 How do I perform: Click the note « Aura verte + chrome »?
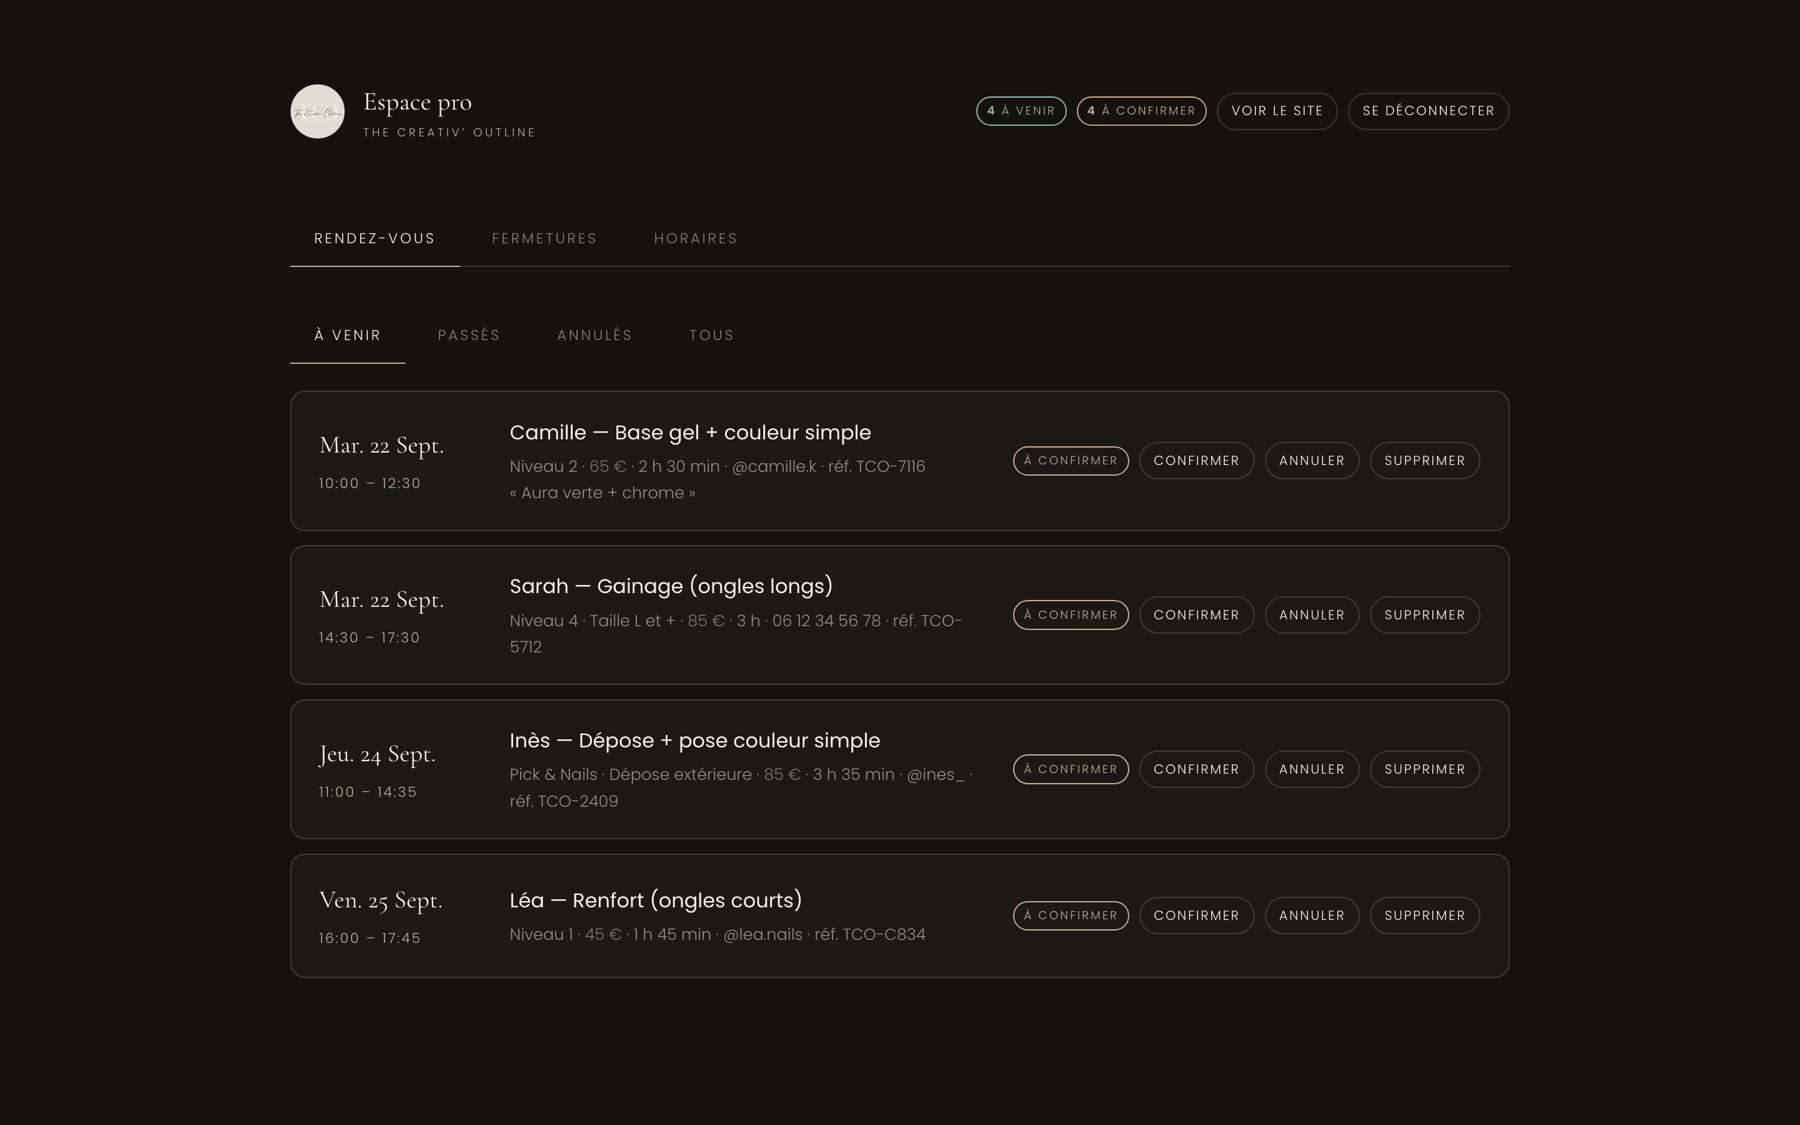point(602,493)
